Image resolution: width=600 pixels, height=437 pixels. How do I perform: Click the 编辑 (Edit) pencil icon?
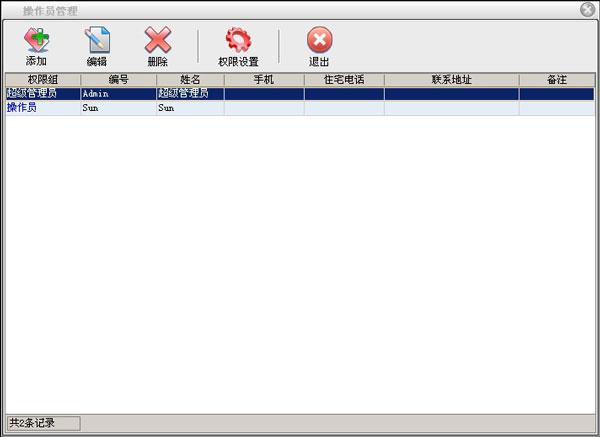tap(97, 41)
